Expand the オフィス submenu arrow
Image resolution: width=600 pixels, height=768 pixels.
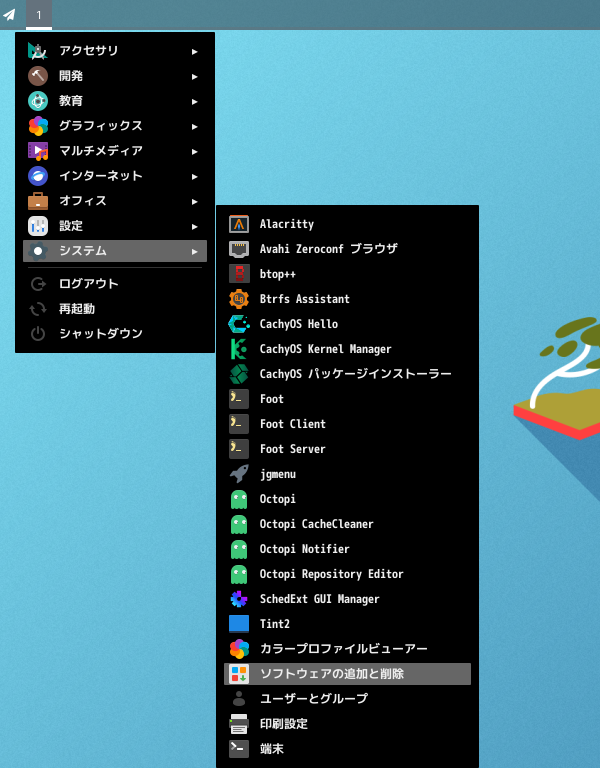[x=194, y=201]
